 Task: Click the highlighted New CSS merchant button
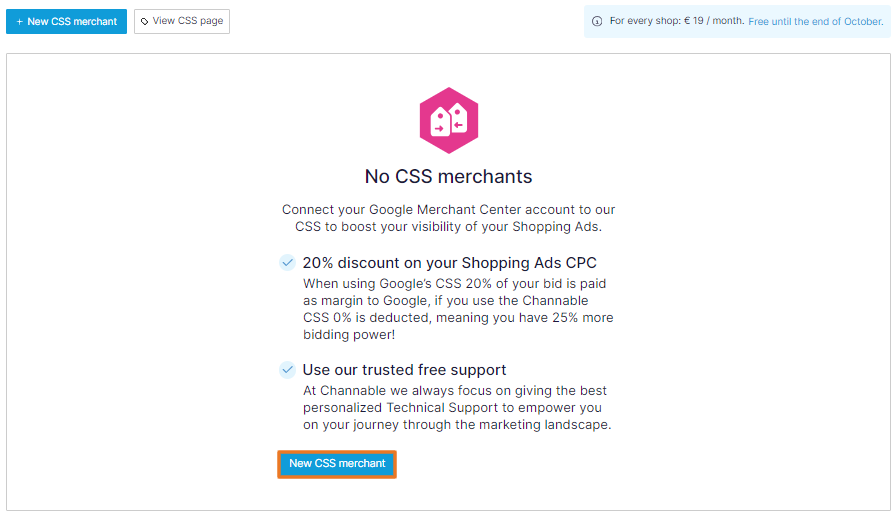(x=337, y=464)
